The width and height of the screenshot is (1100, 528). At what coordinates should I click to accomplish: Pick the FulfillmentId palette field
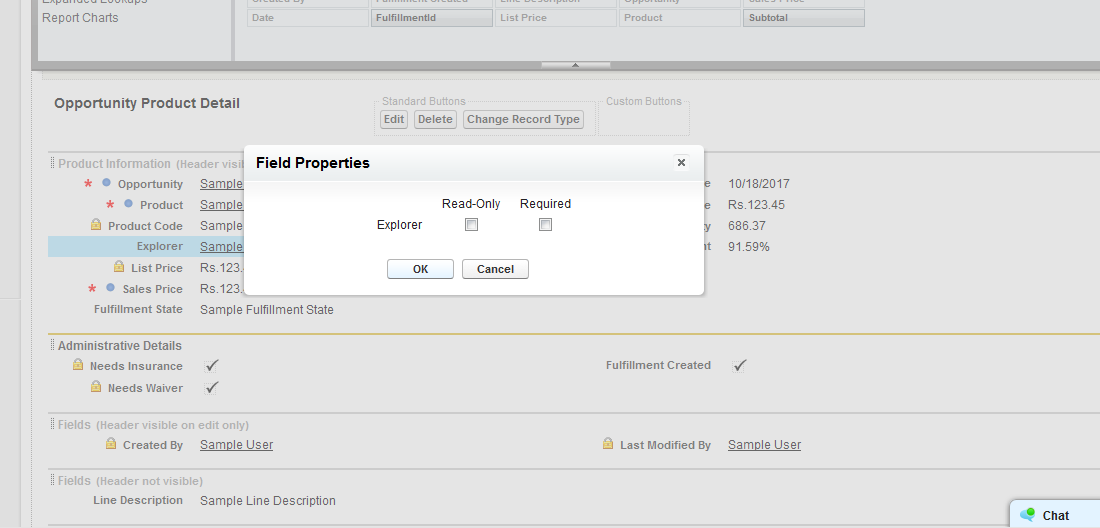(x=431, y=18)
